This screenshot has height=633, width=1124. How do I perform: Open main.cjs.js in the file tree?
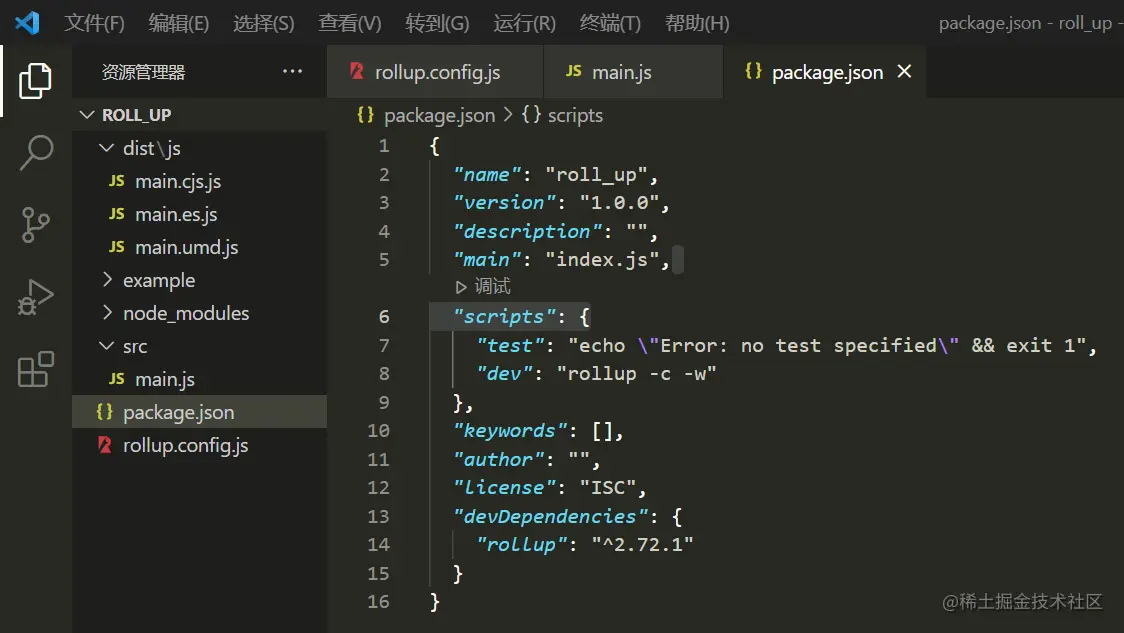pos(199,181)
